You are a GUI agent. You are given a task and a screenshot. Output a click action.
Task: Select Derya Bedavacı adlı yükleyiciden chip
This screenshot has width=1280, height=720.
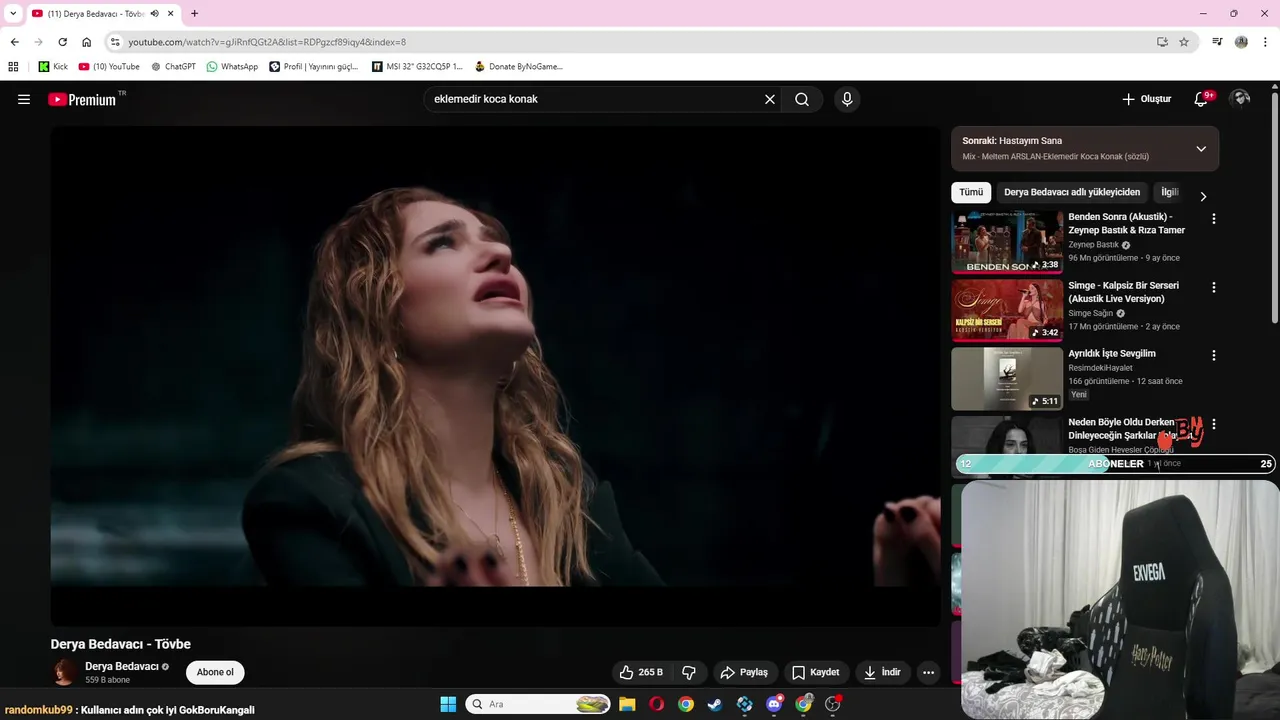click(x=1072, y=192)
